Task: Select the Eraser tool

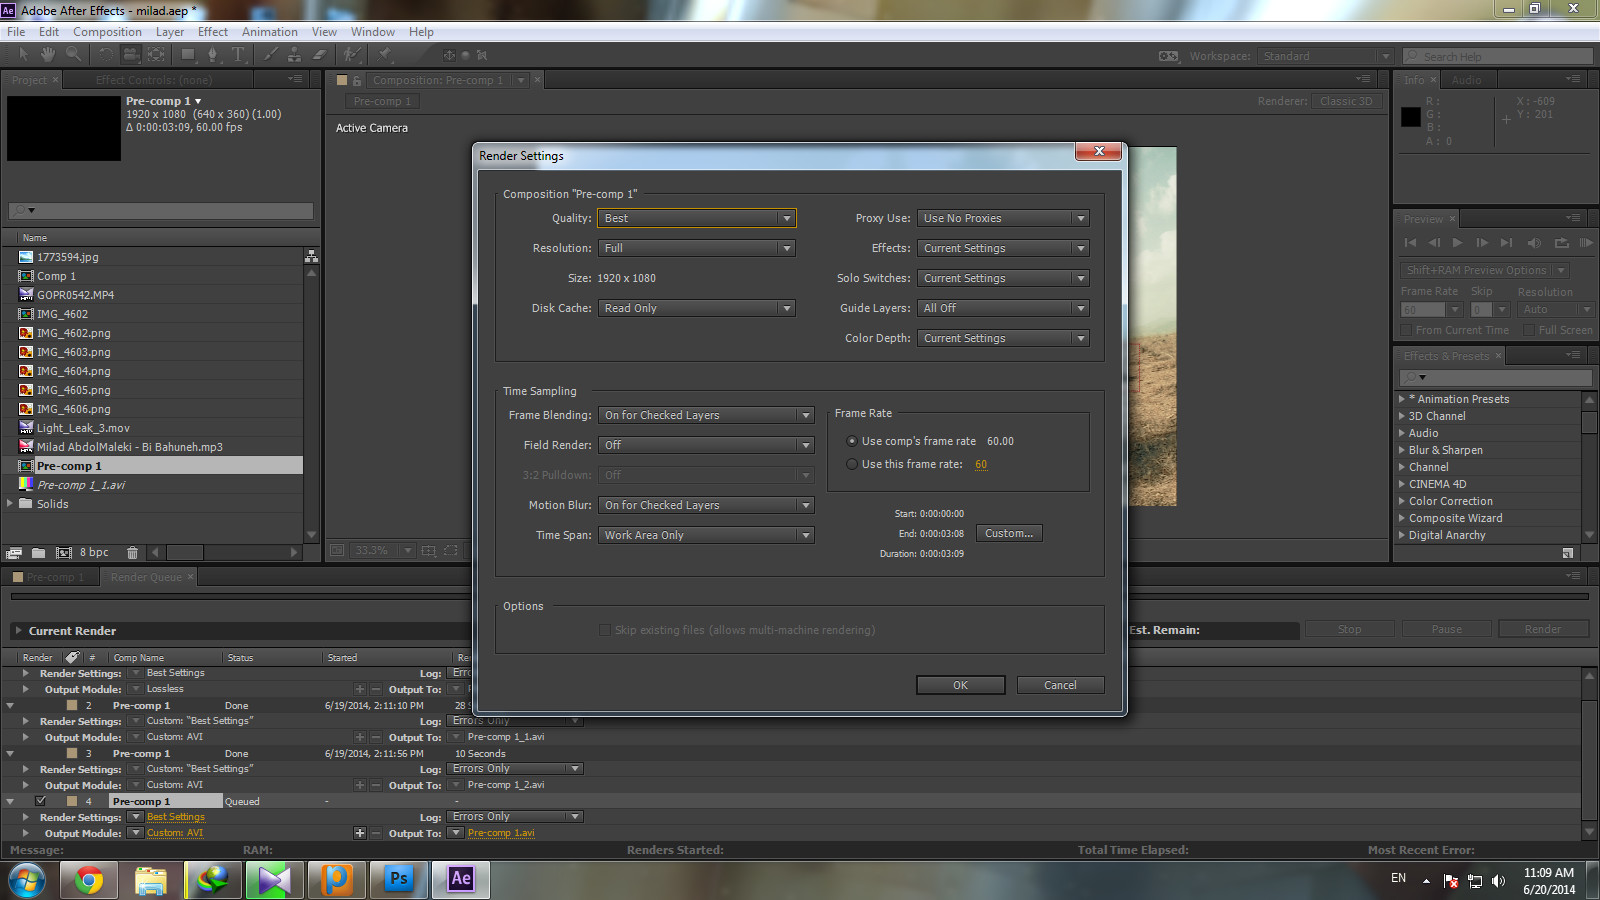Action: pos(320,54)
